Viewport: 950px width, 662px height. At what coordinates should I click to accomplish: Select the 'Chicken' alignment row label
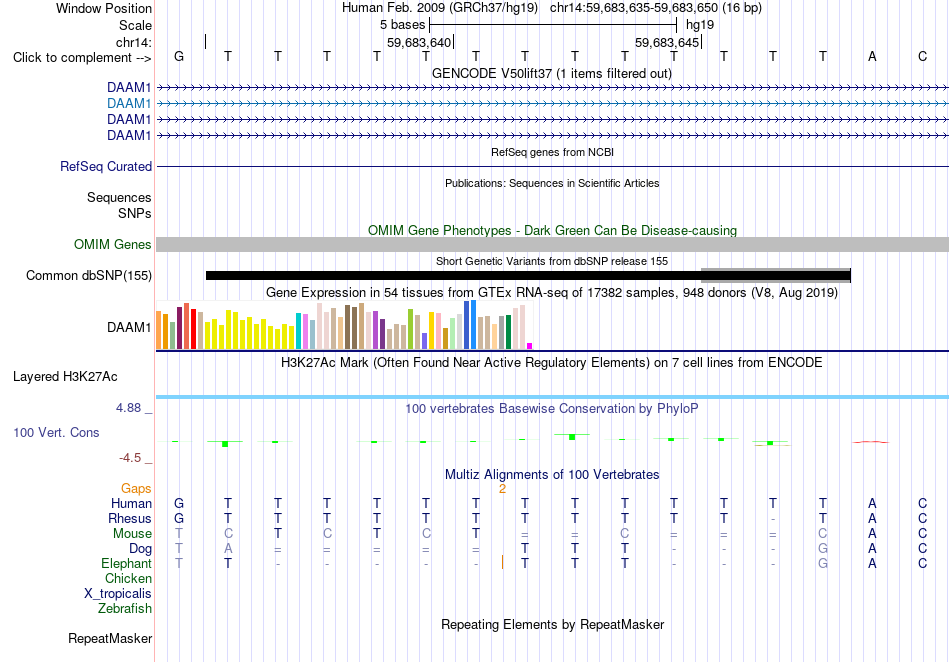pyautogui.click(x=128, y=578)
